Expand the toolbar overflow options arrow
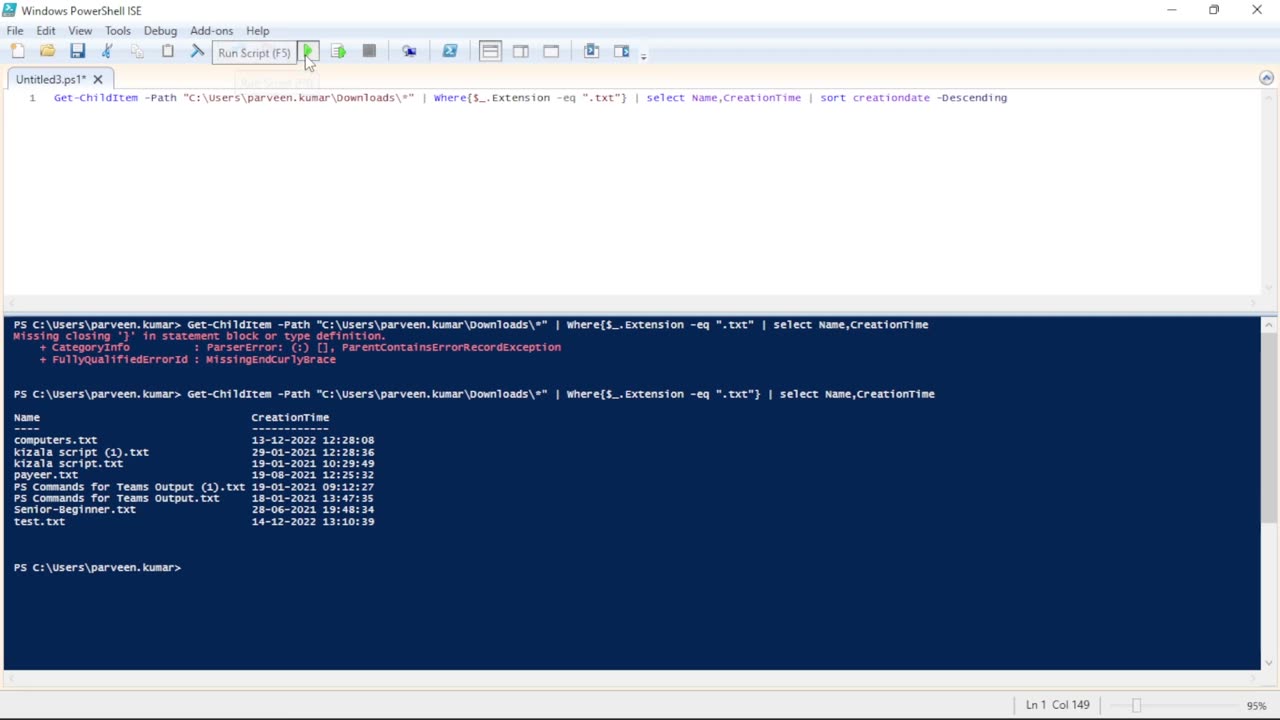 coord(643,55)
